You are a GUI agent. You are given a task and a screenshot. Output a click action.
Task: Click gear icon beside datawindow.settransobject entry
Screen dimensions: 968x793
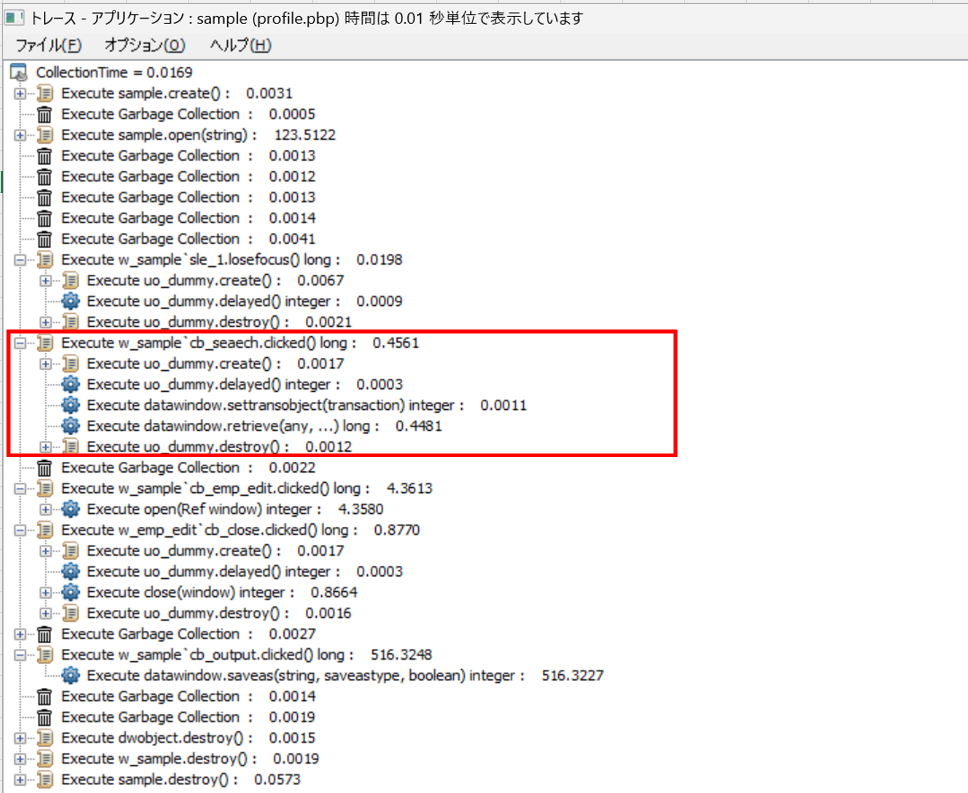[70, 405]
